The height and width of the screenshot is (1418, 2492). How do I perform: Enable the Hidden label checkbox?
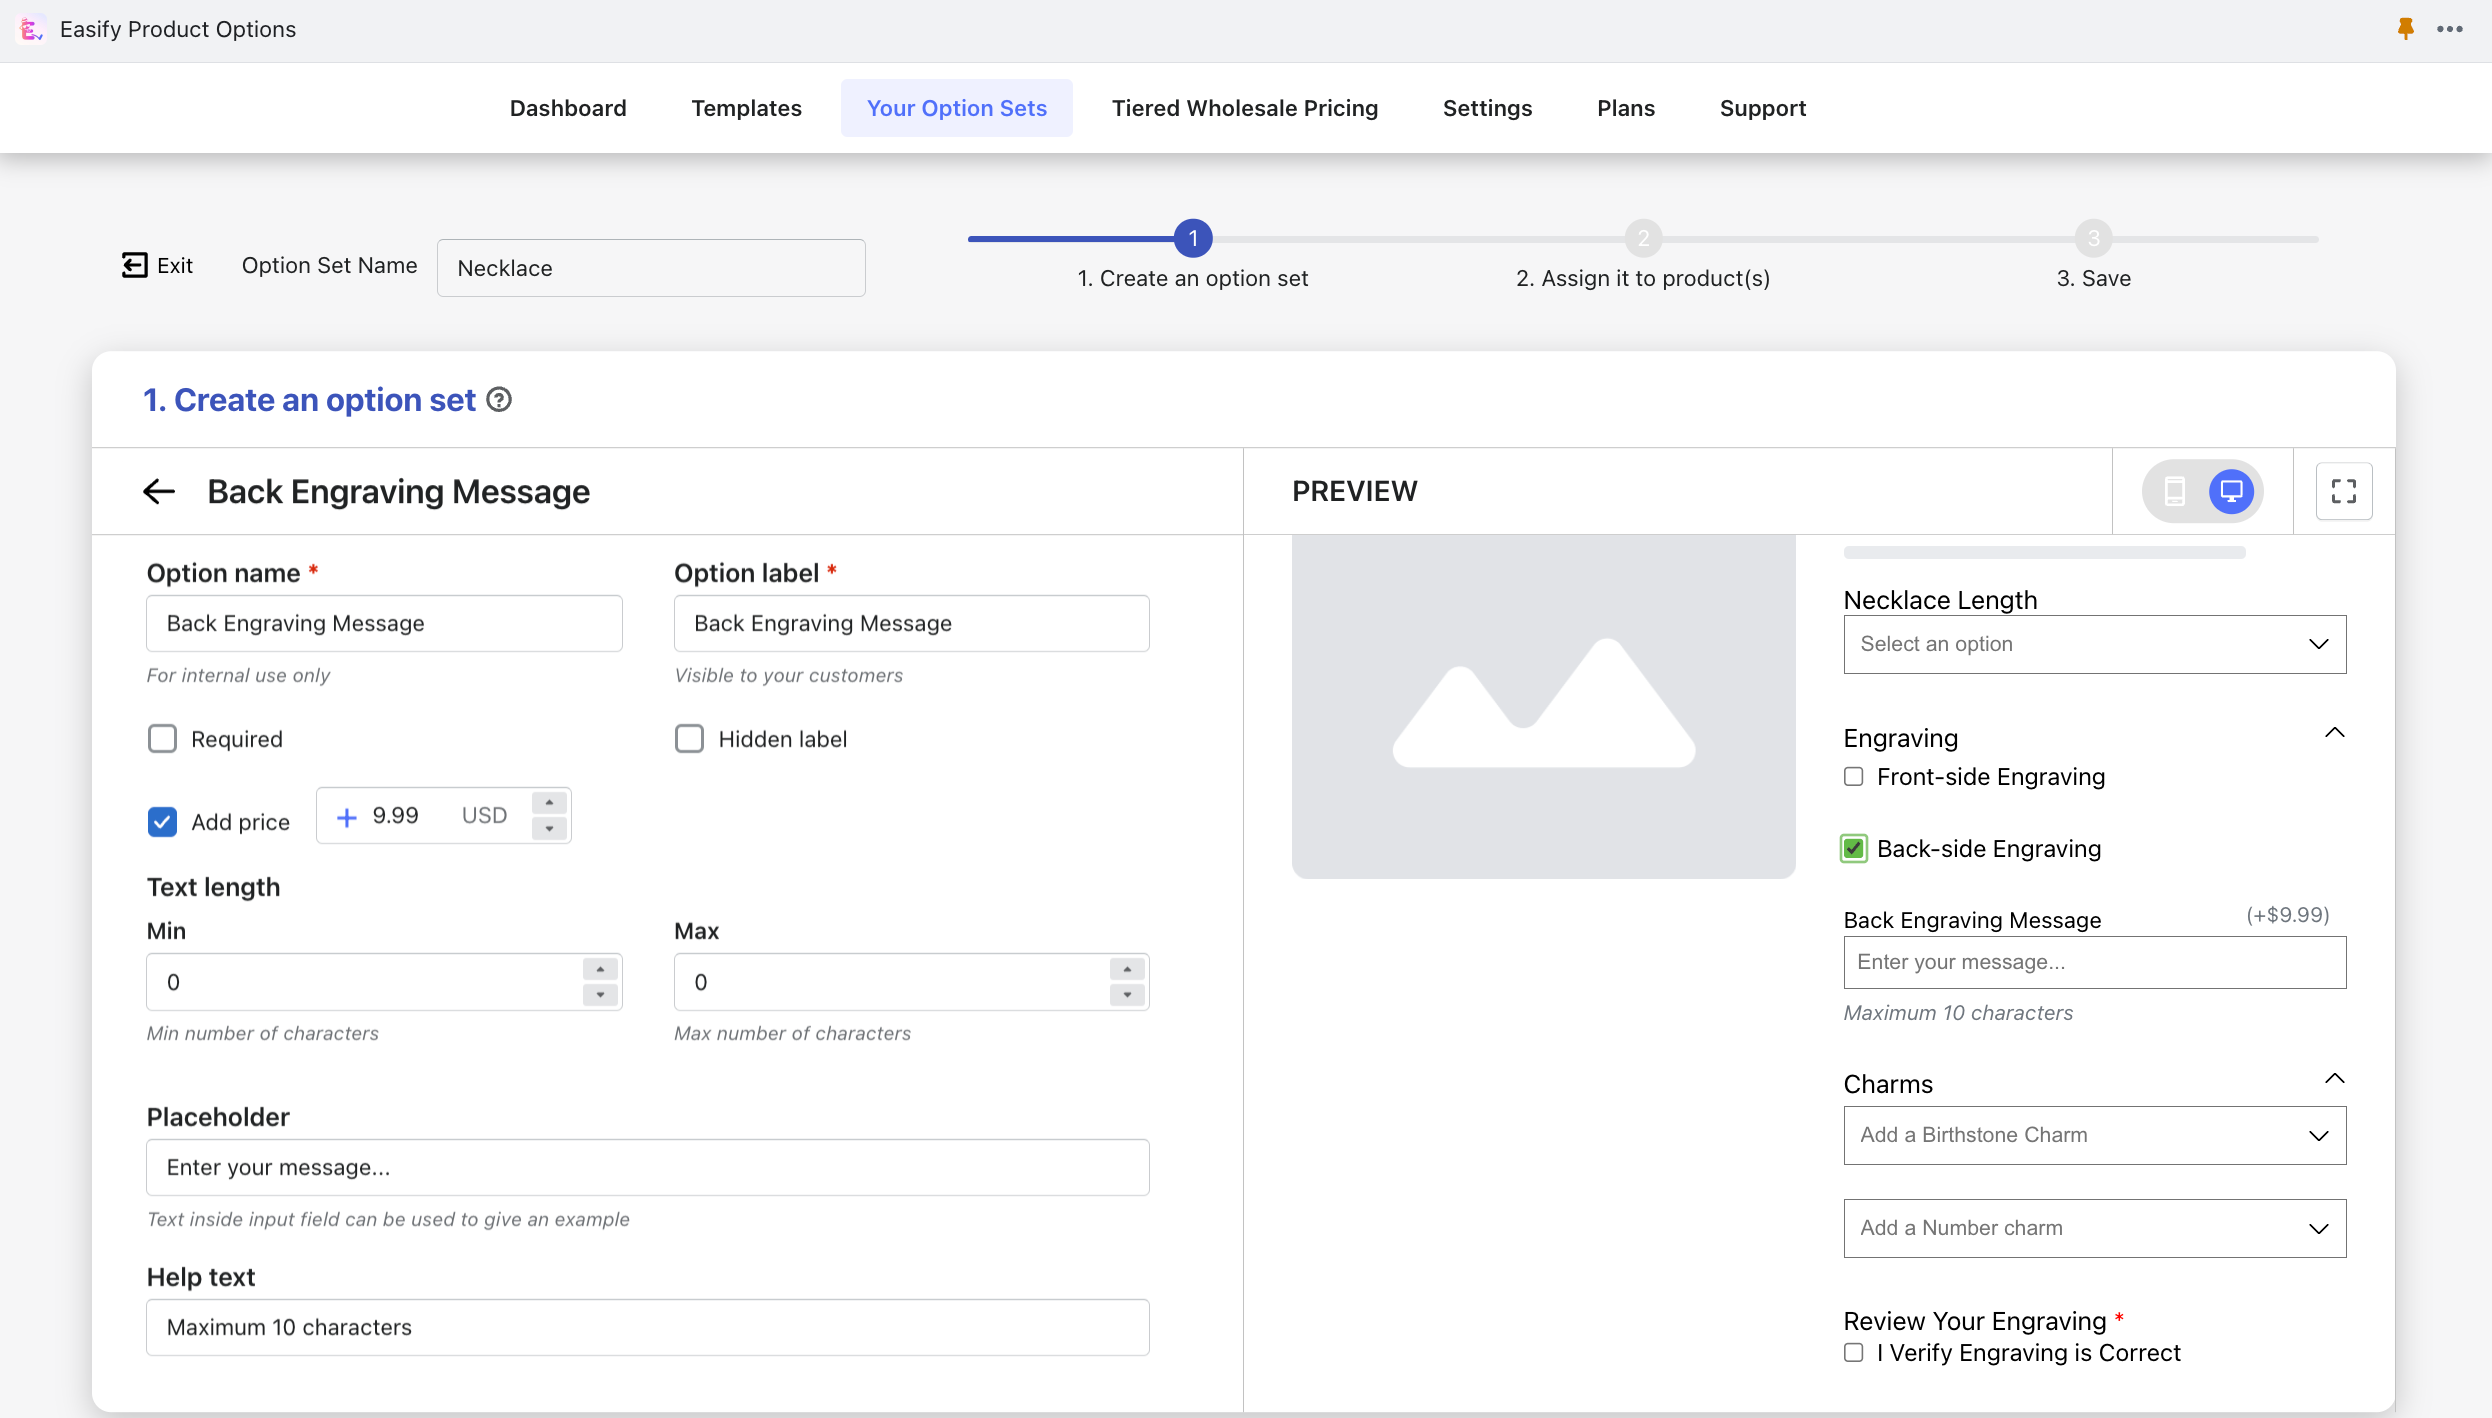(690, 738)
